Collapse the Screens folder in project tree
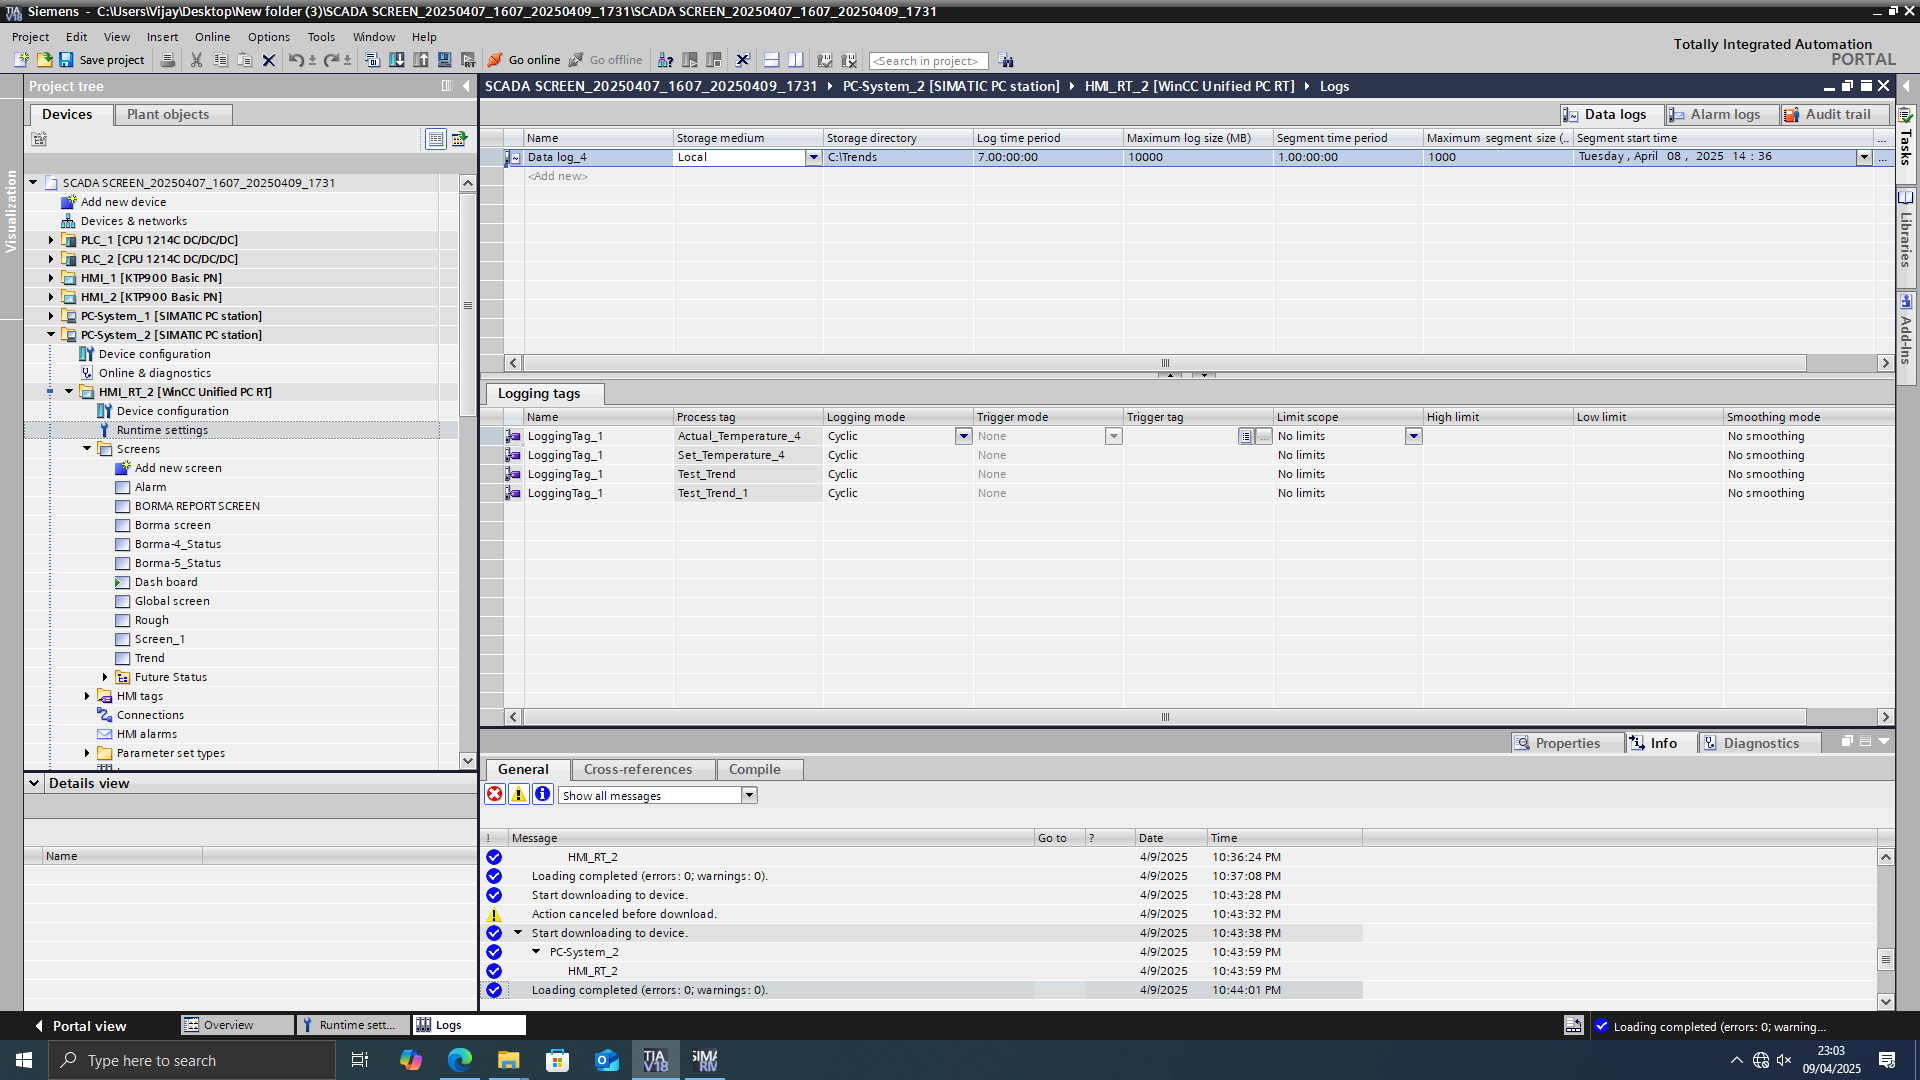 coord(87,449)
